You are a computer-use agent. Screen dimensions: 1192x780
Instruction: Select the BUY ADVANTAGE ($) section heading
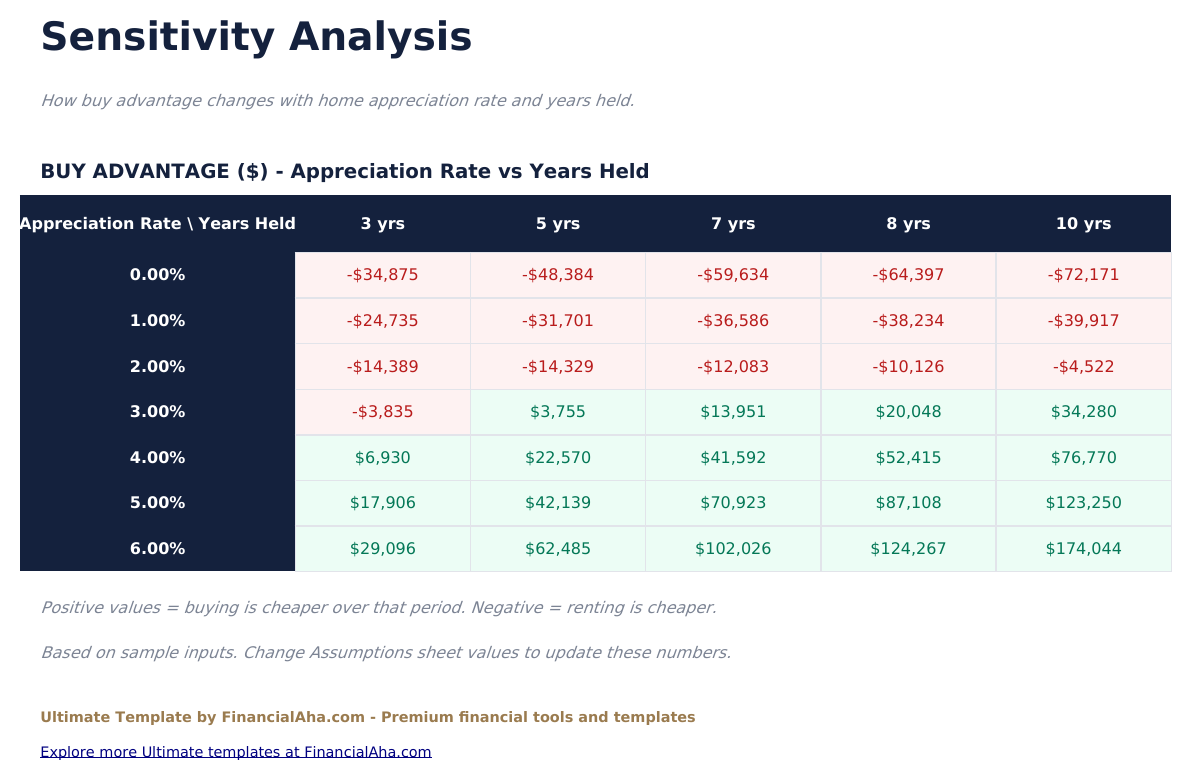(344, 172)
